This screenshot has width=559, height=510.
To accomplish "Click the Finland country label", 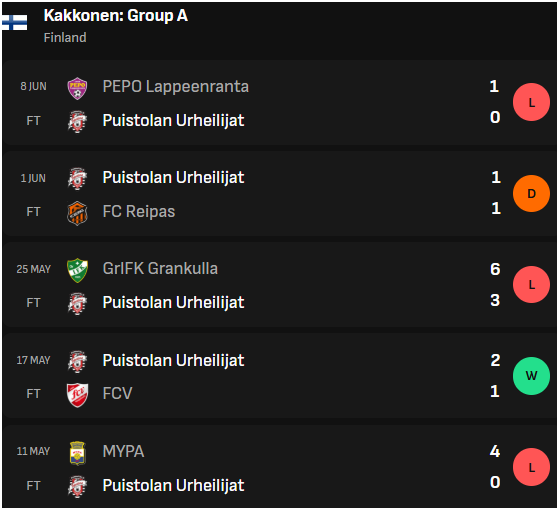I will [x=65, y=37].
